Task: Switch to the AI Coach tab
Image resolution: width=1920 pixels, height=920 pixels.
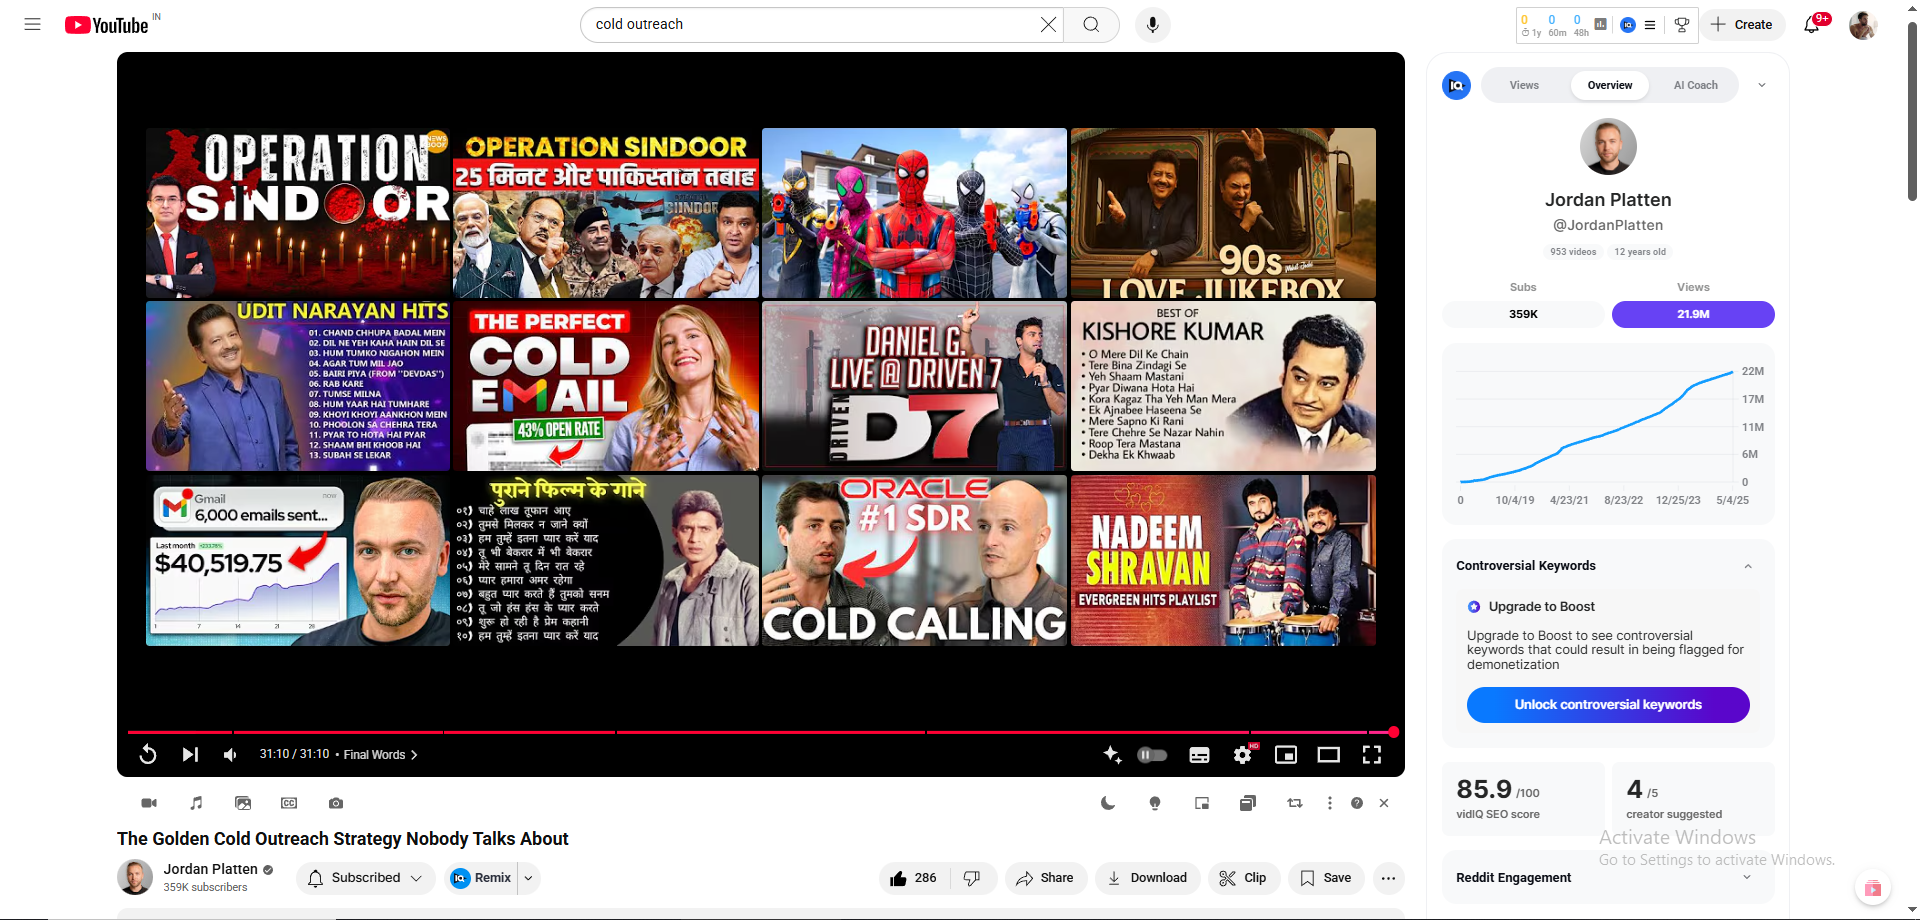Action: pyautogui.click(x=1696, y=85)
